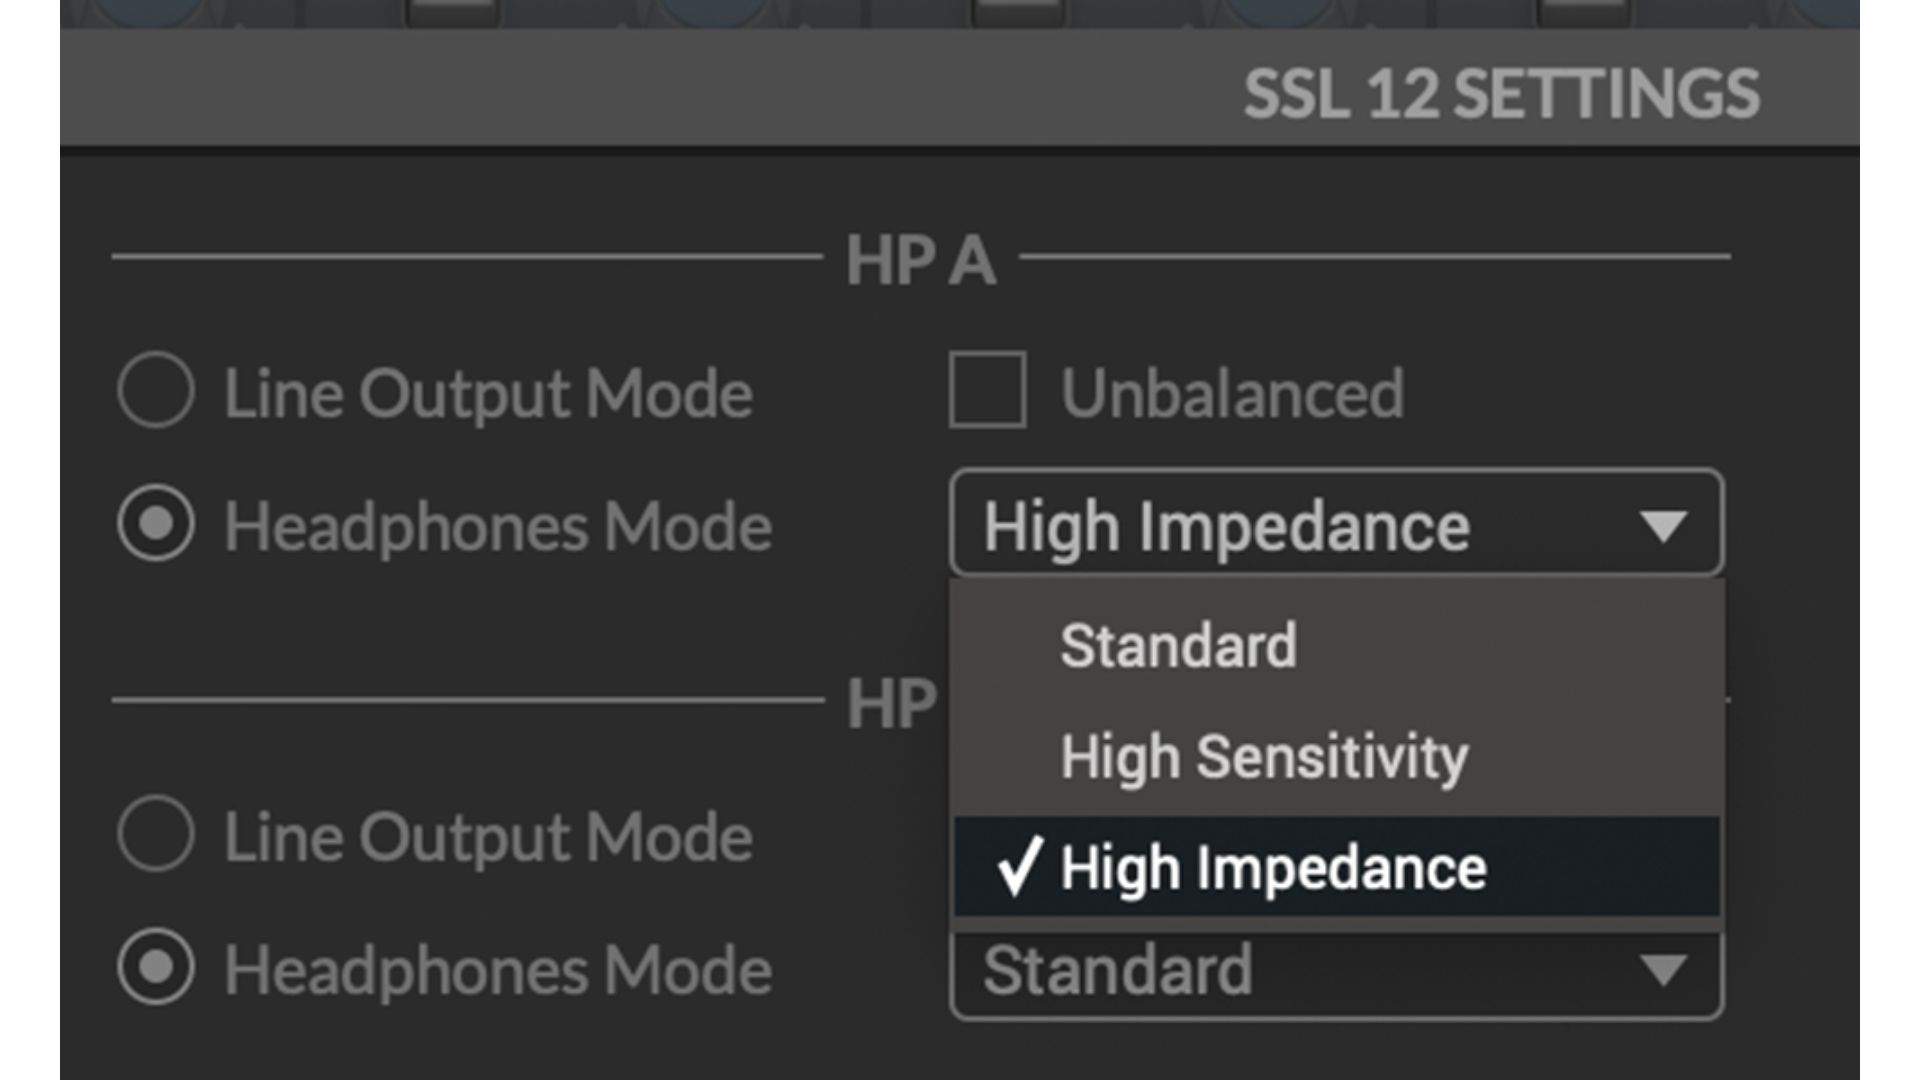Open the HP A High Impedance combo box
1920x1080 pixels.
pos(1300,523)
